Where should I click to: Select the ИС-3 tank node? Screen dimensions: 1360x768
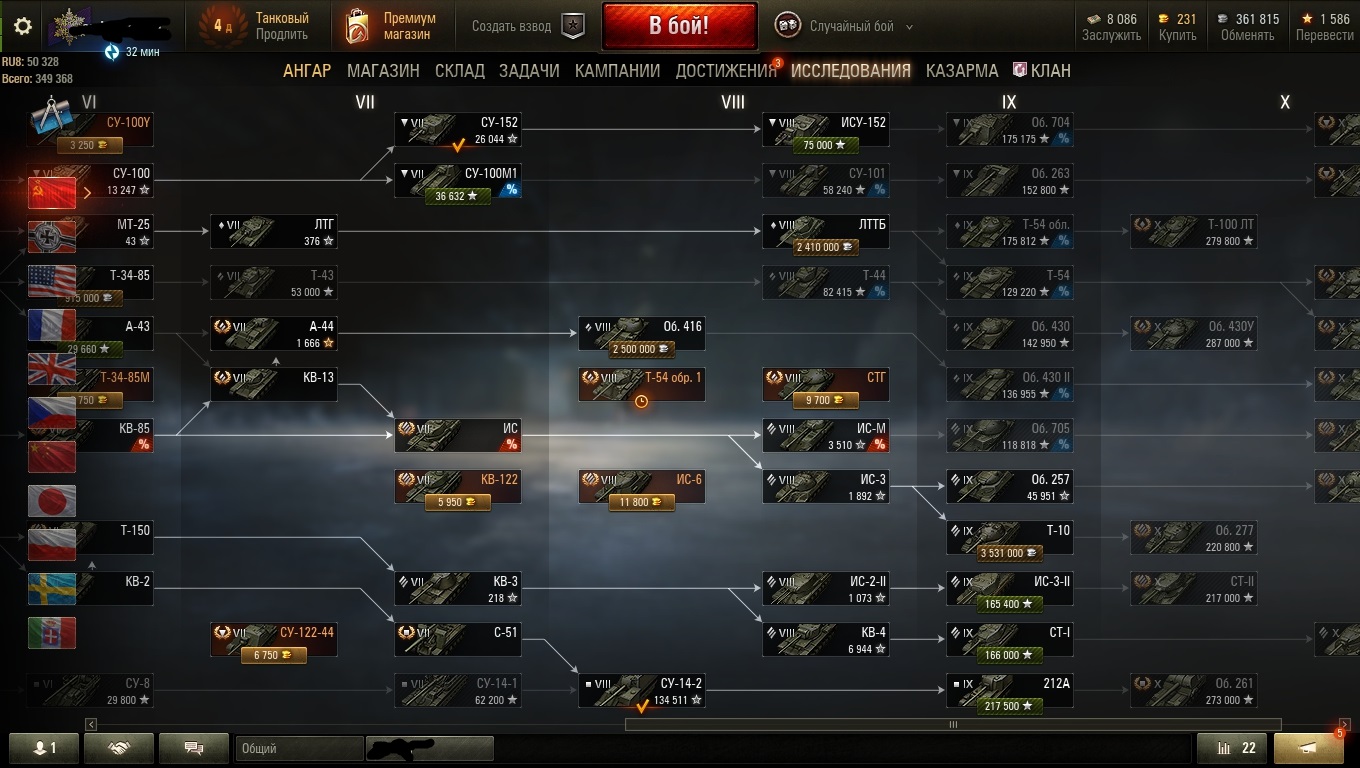[x=825, y=487]
